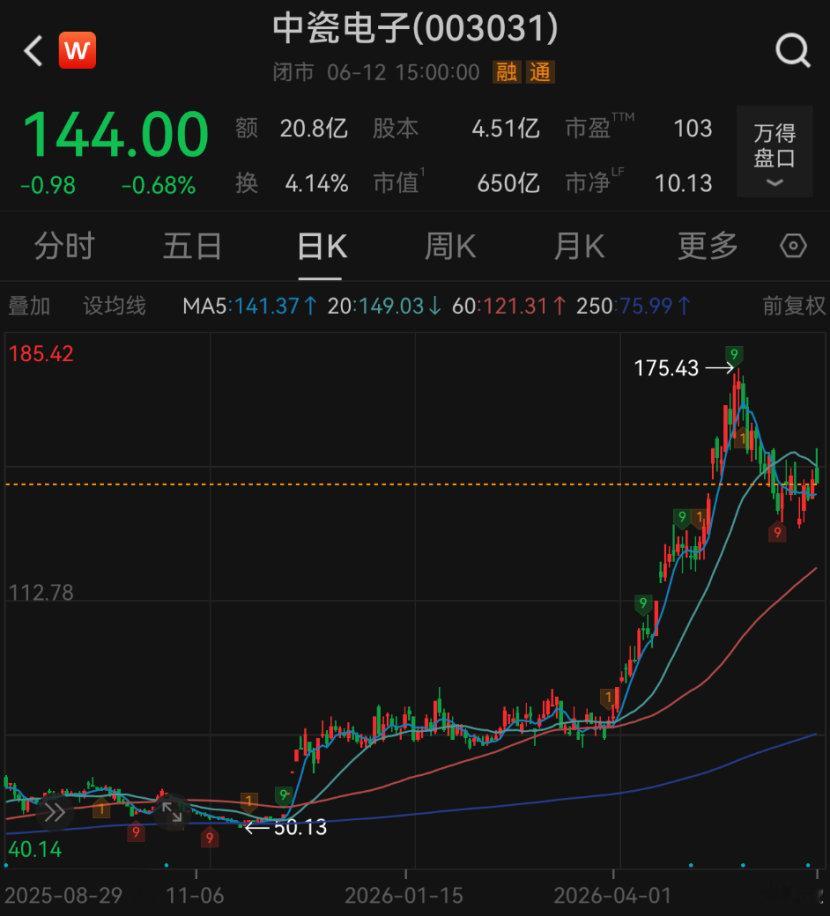Tap the 叠加 overlay button
This screenshot has height=917, width=830.
pos(29,306)
